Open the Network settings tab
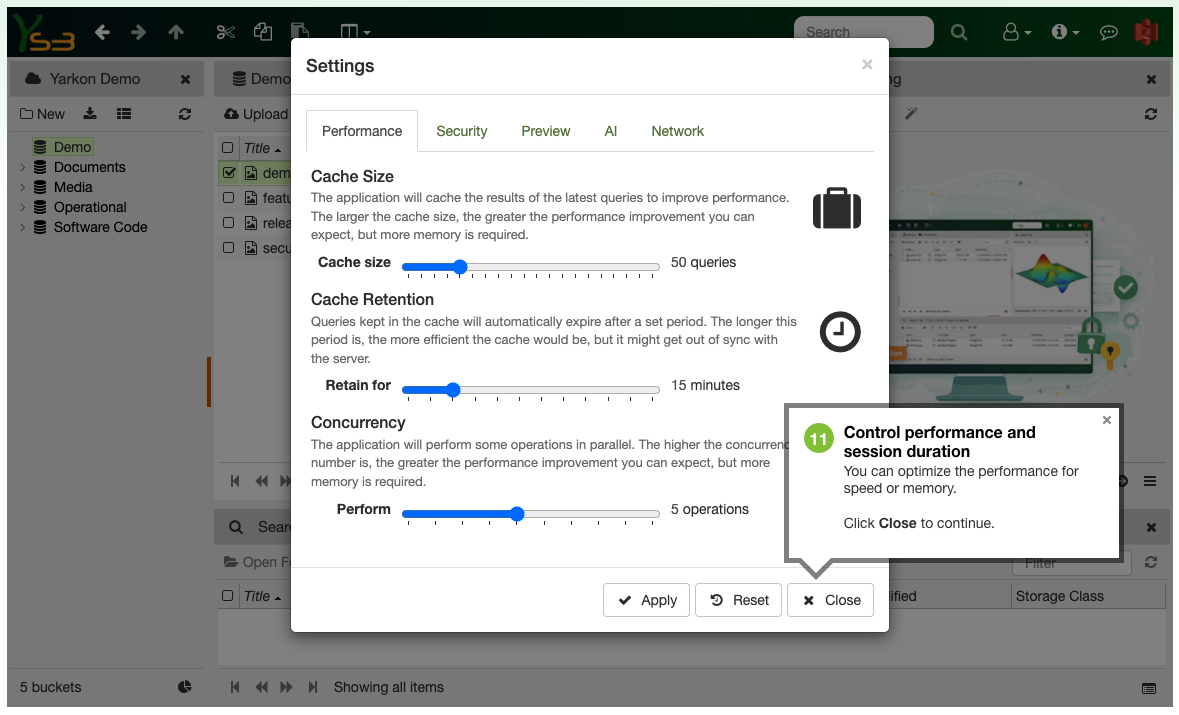1179x715 pixels. pos(677,131)
